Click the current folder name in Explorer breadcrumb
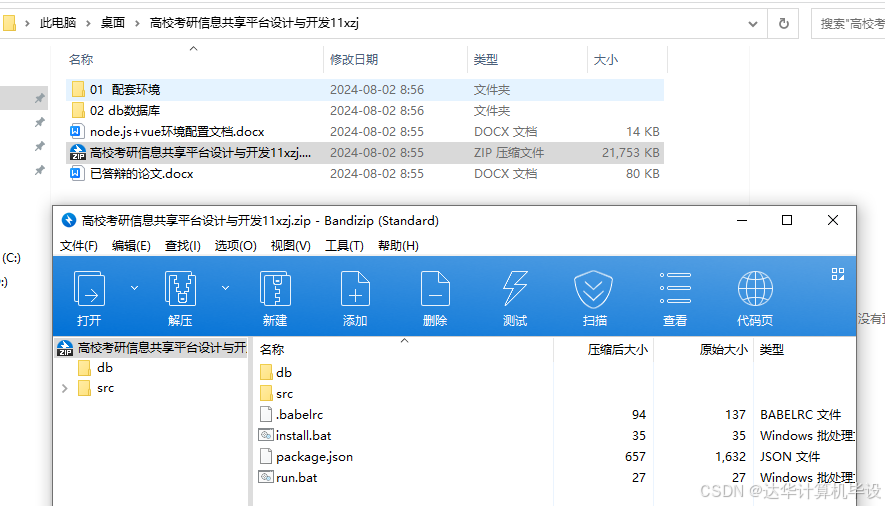Image resolution: width=885 pixels, height=506 pixels. coord(254,23)
